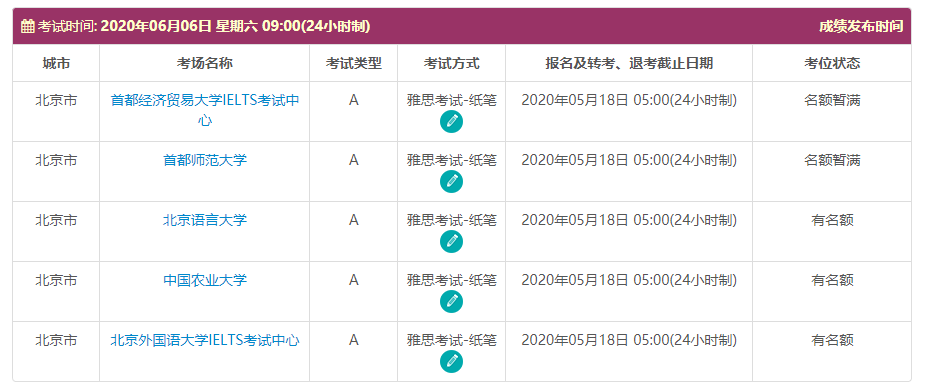925x392 pixels.
Task: Click the 考场名称 column header
Action: coord(204,63)
